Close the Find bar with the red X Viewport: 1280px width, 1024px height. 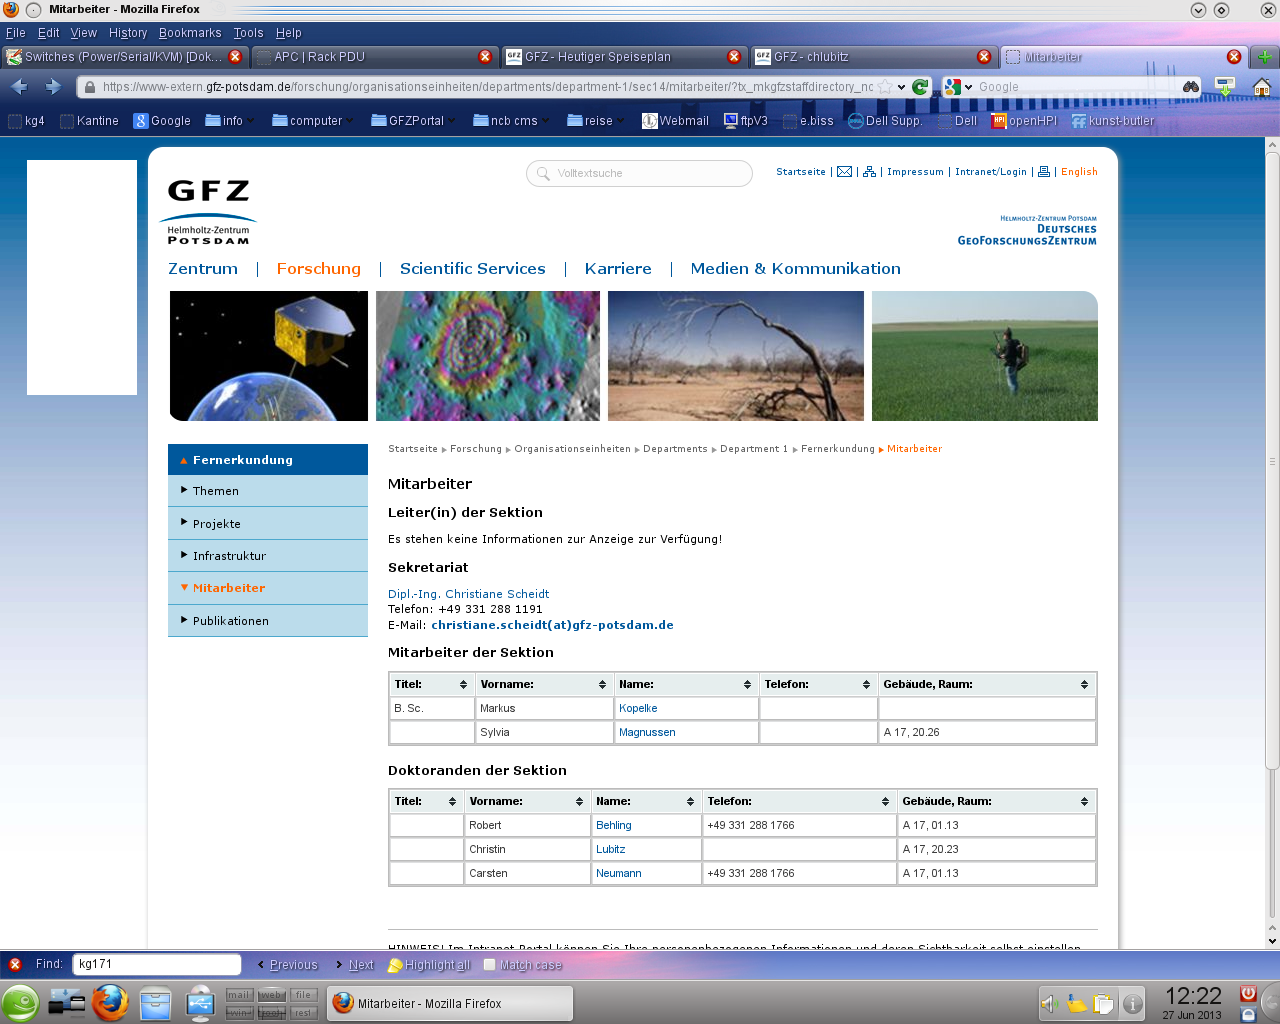tap(15, 965)
